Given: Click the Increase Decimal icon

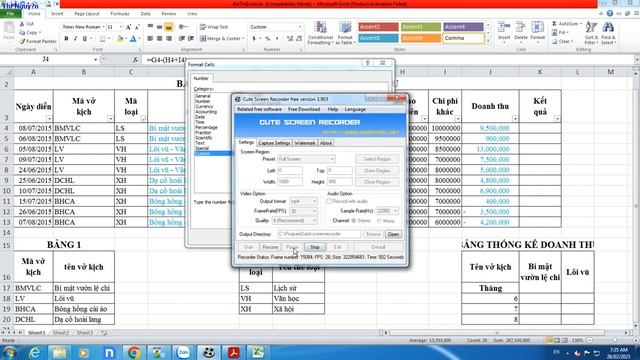Looking at the screenshot, I should pyautogui.click(x=290, y=38).
